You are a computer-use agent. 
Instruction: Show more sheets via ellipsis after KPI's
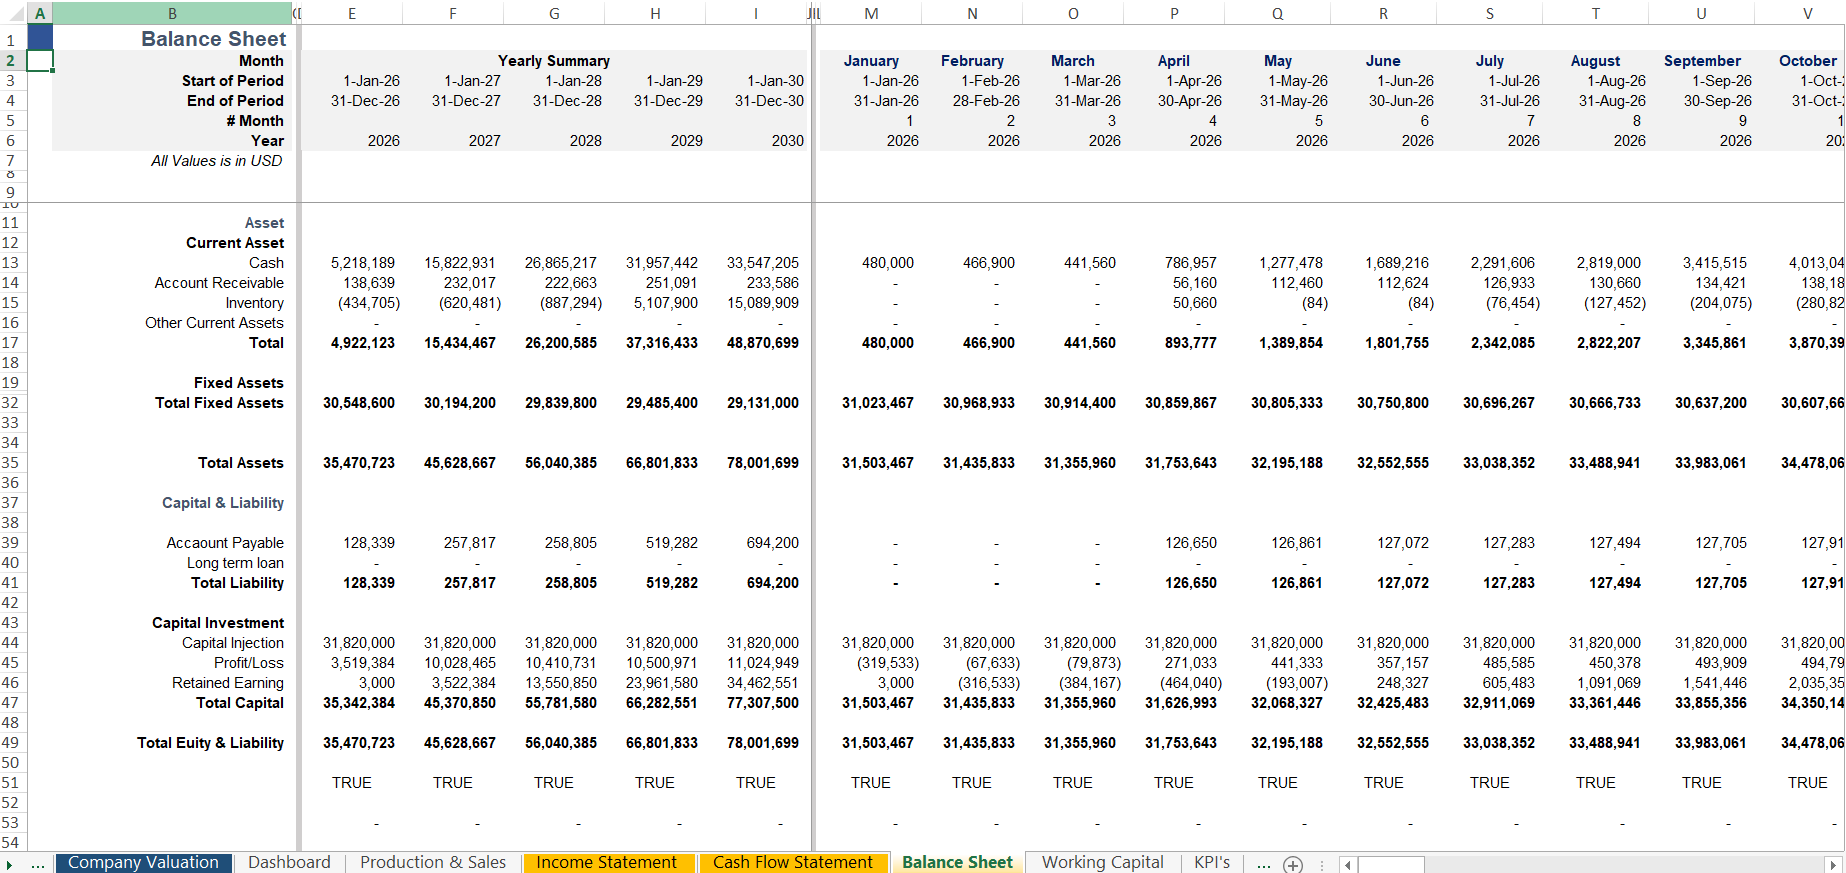(x=1264, y=864)
